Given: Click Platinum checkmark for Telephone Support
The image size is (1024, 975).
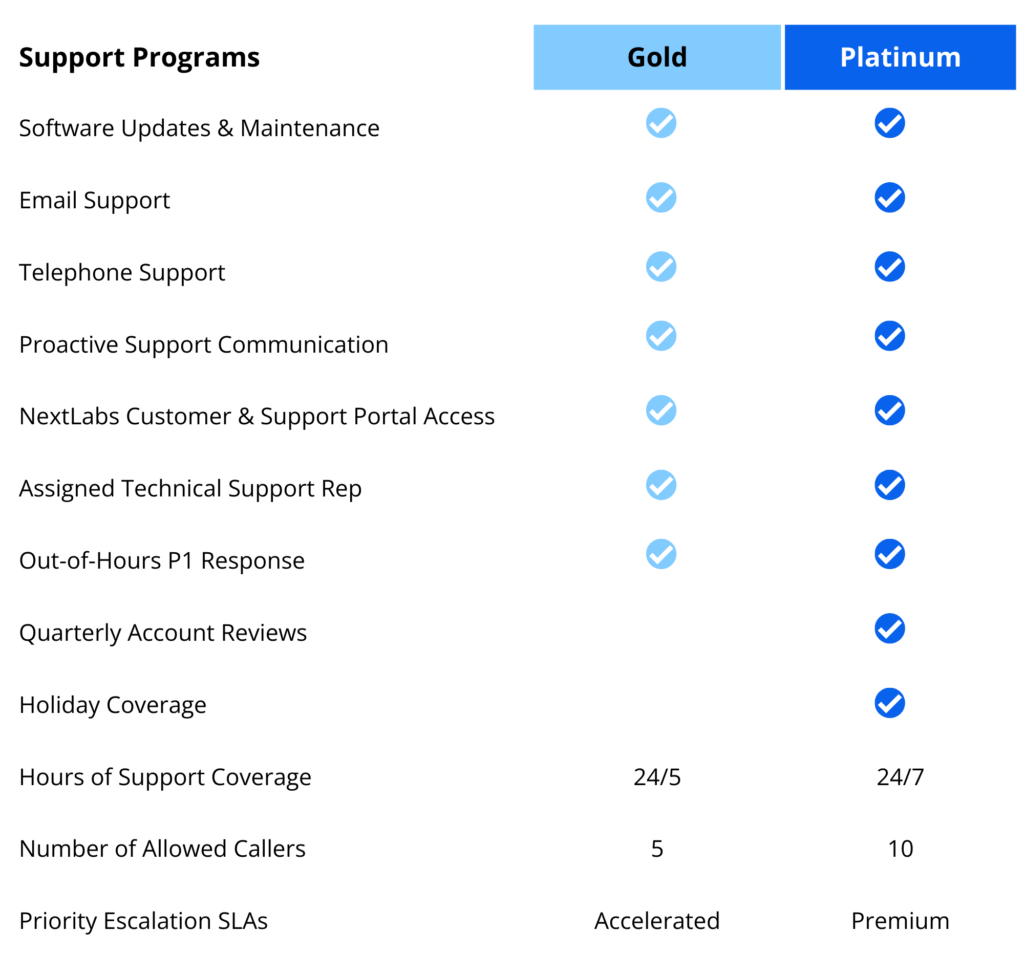Looking at the screenshot, I should [x=889, y=266].
